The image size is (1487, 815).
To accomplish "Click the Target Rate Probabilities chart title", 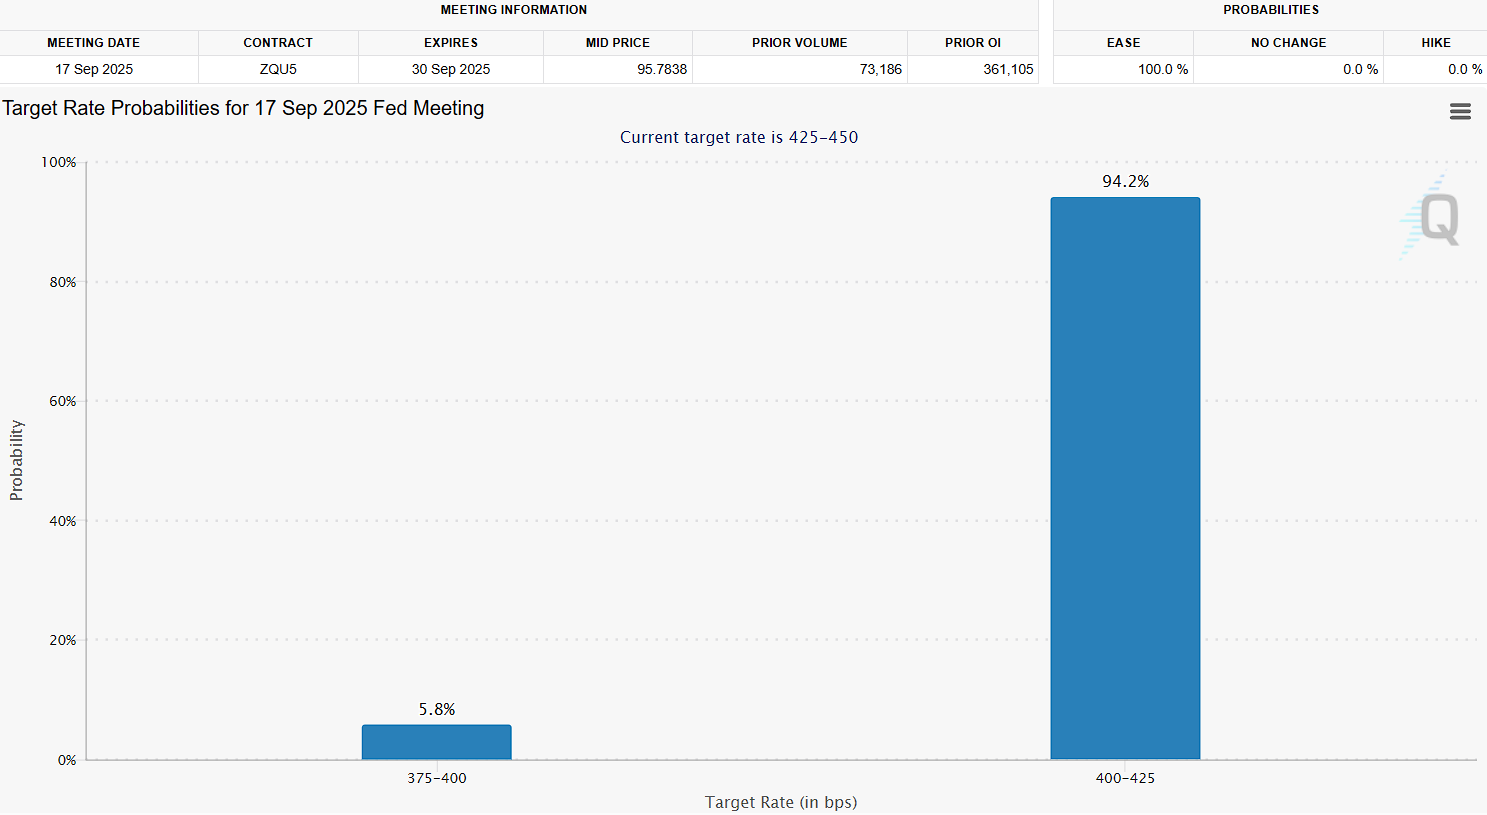I will pyautogui.click(x=243, y=108).
